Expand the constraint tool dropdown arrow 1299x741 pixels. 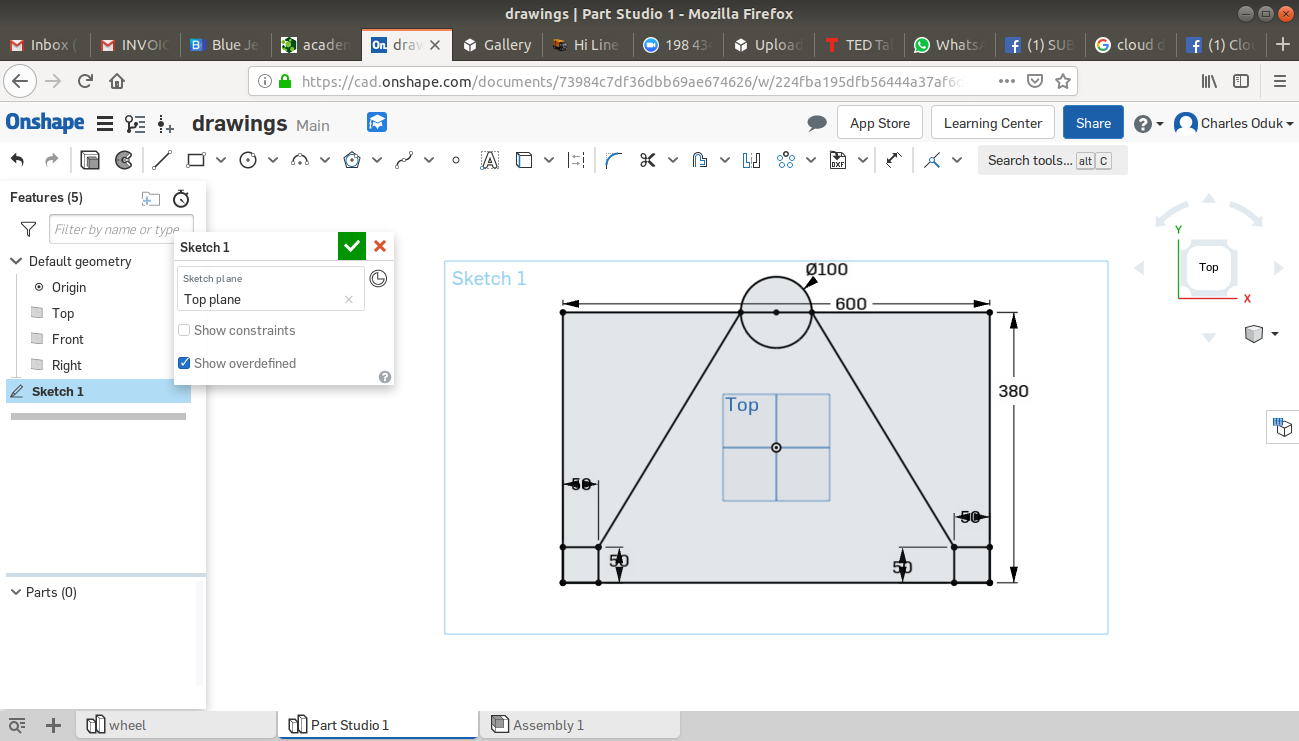coord(957,160)
